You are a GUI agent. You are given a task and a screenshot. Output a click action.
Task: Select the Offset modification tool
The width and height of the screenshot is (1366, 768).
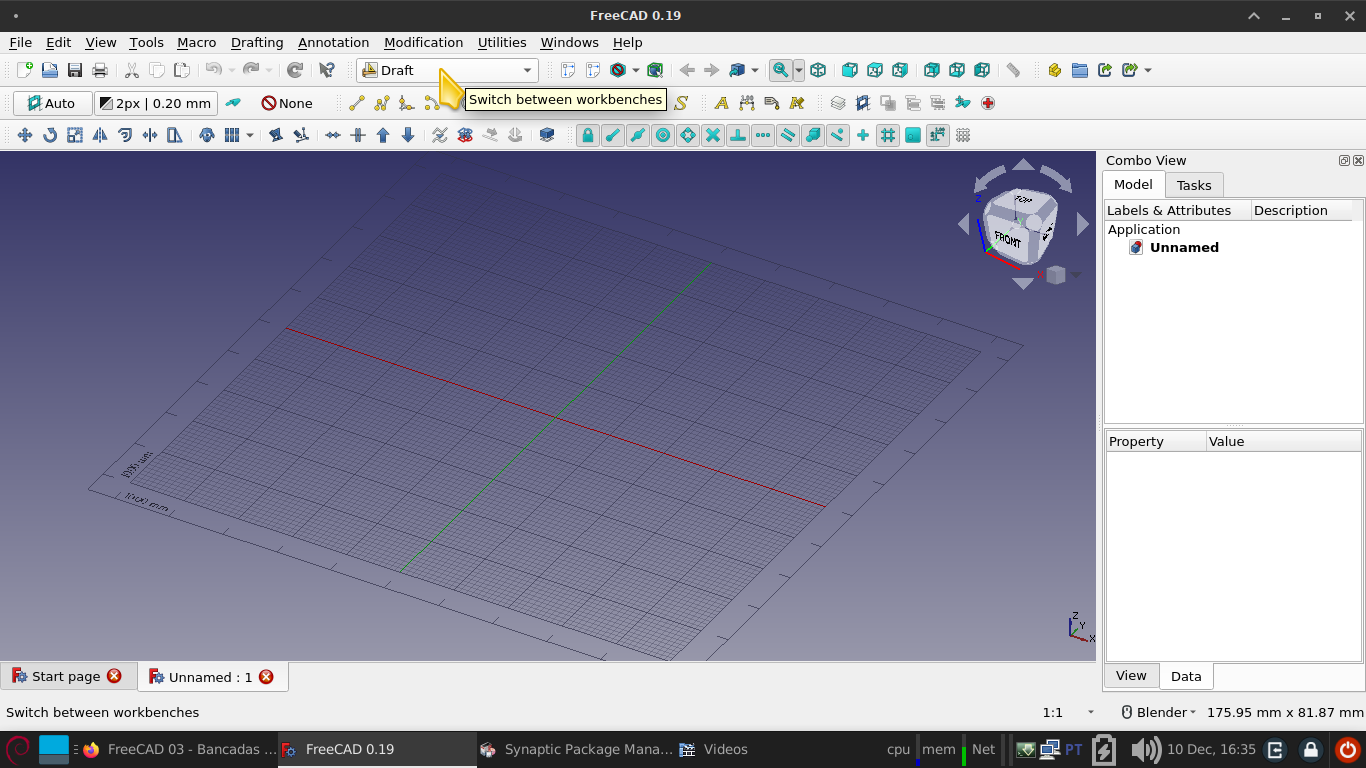click(125, 135)
